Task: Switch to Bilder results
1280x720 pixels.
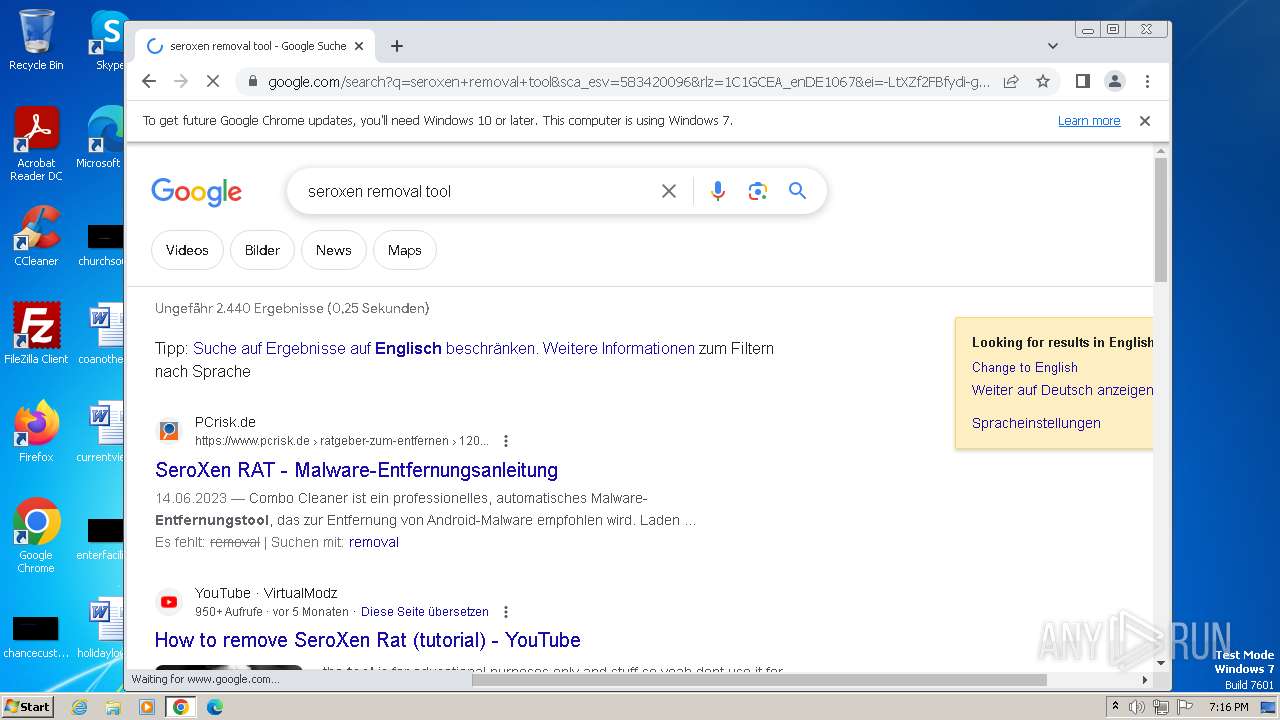Action: point(262,250)
